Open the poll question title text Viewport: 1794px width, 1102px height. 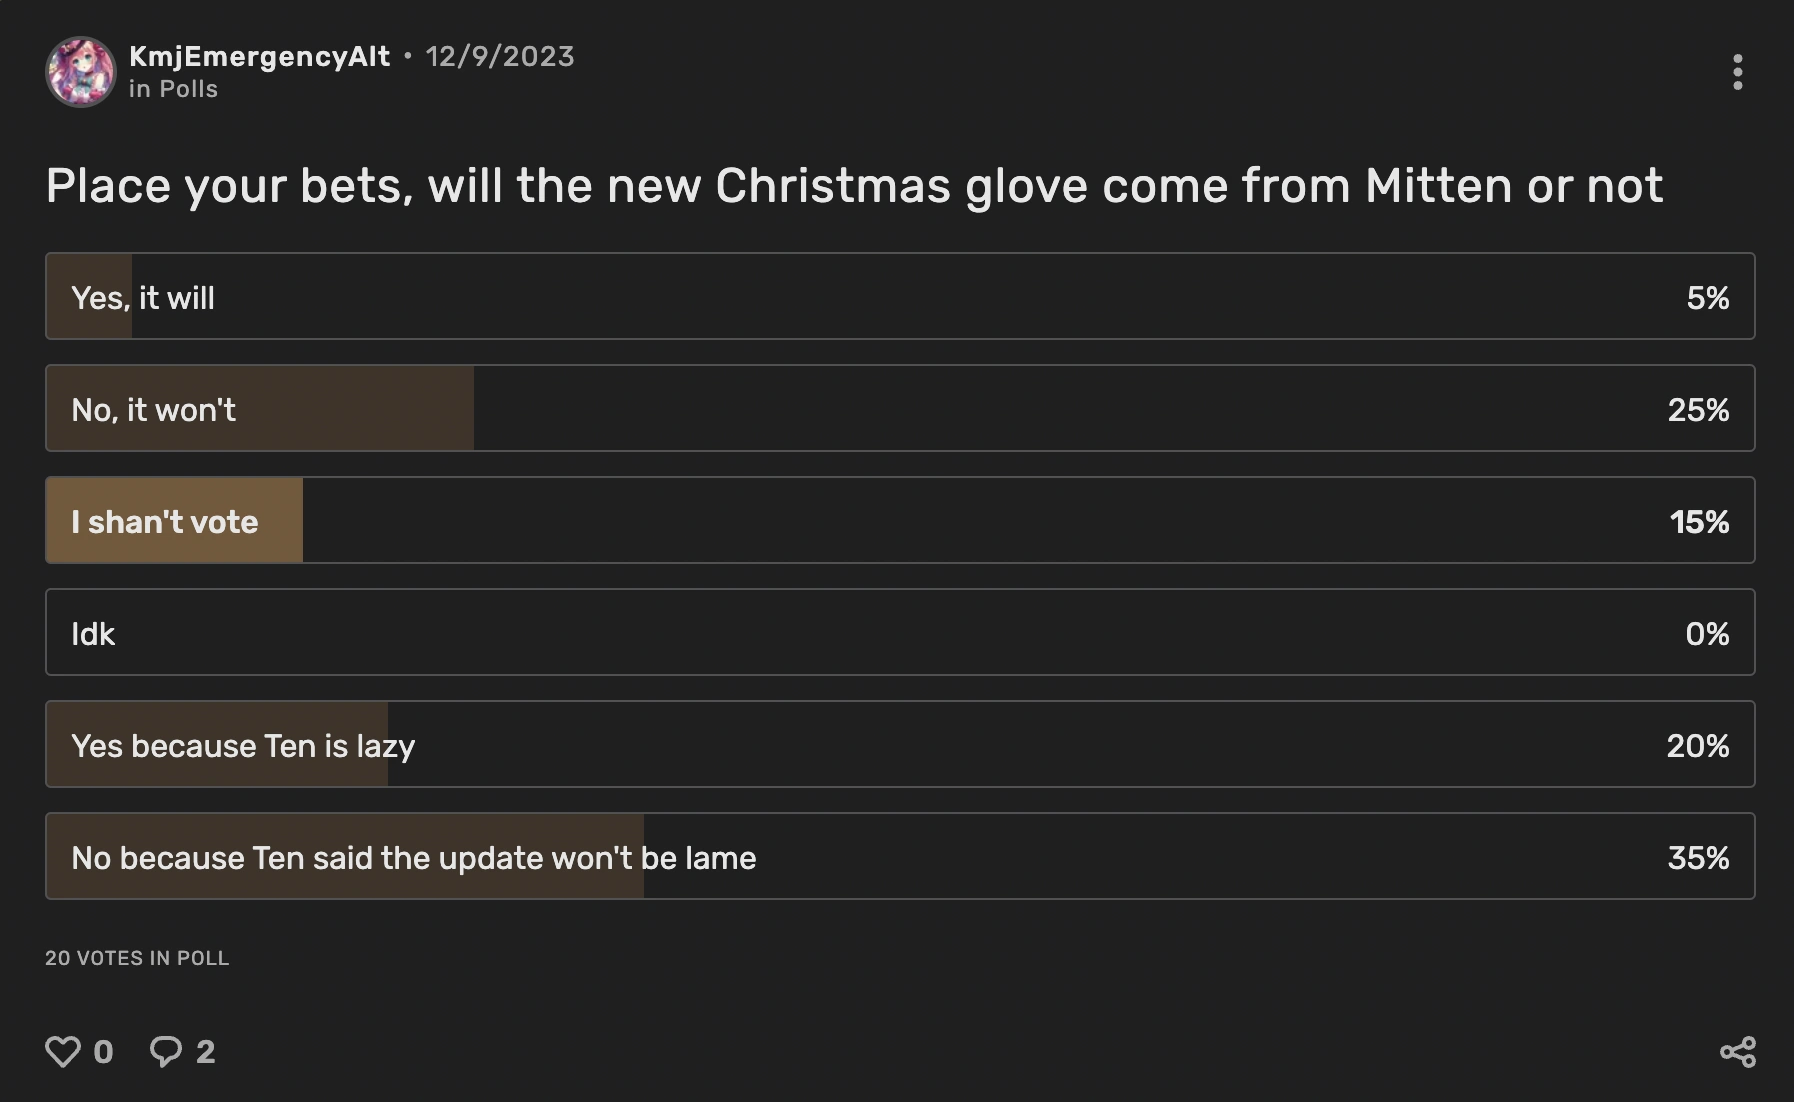coord(854,186)
